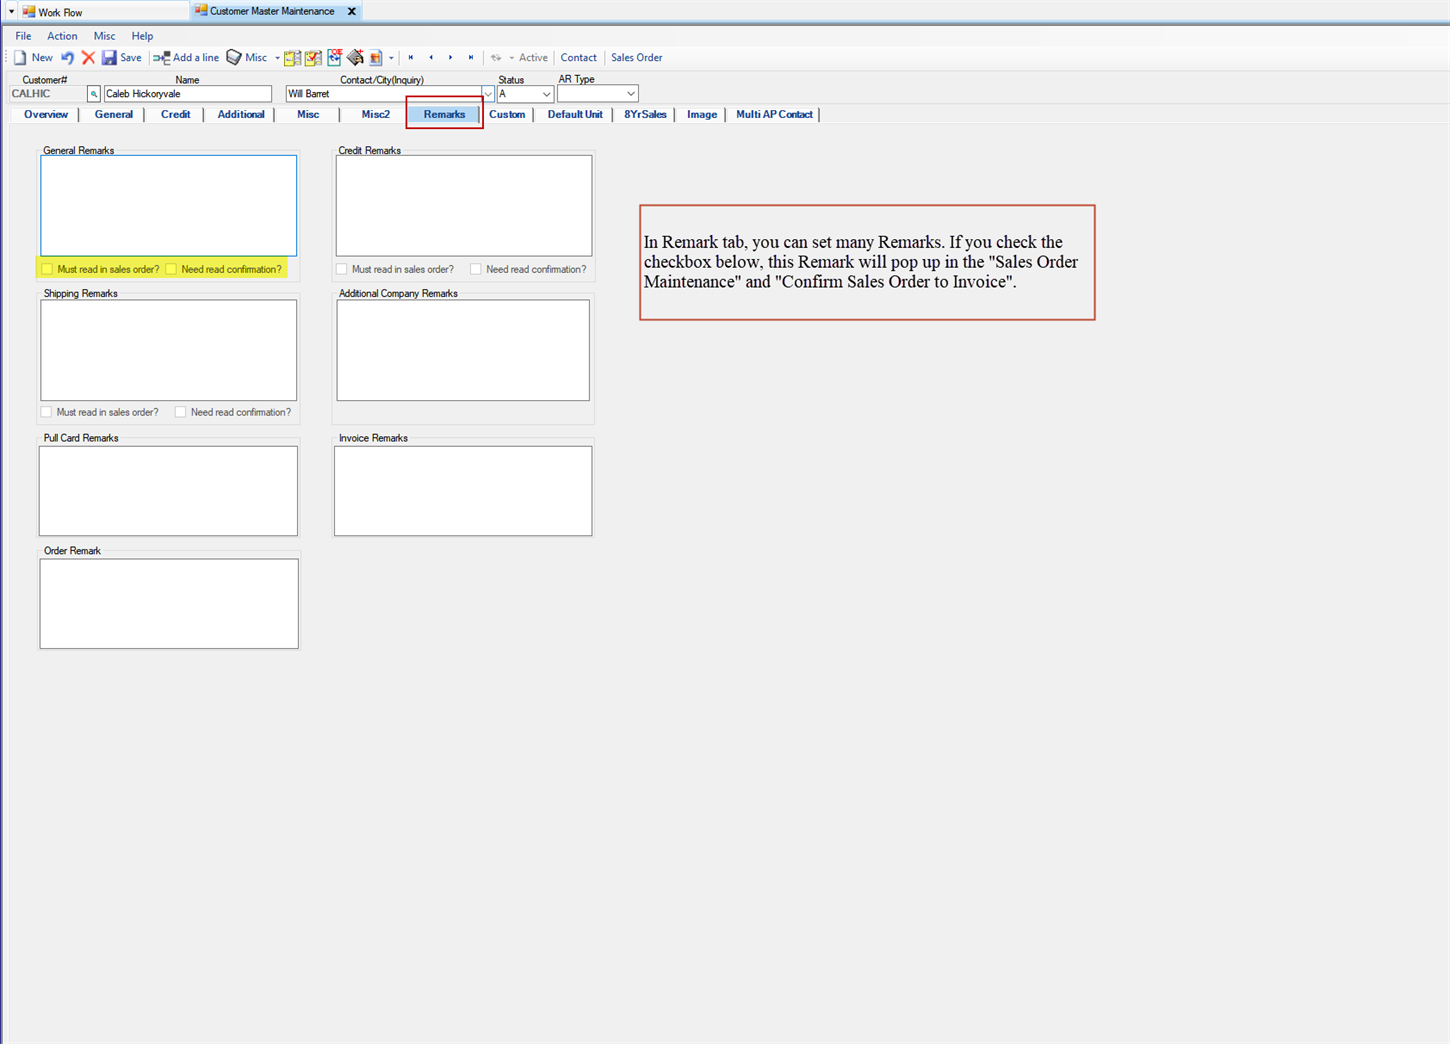This screenshot has width=1450, height=1044.
Task: Open the Status dropdown
Action: [547, 93]
